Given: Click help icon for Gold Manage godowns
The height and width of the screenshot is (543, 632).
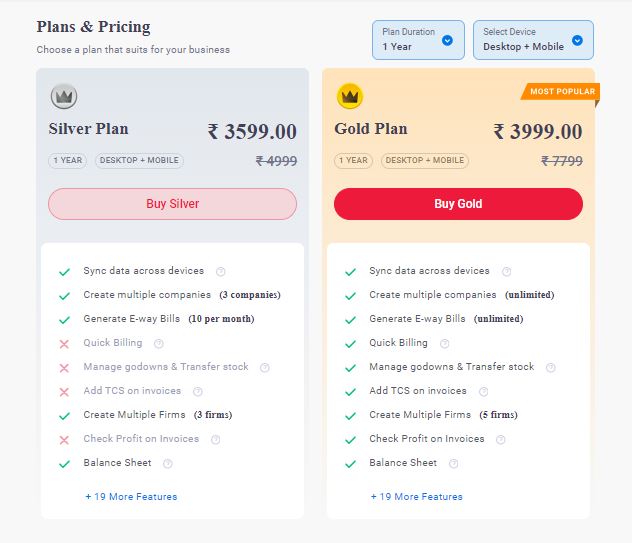Looking at the screenshot, I should [551, 367].
